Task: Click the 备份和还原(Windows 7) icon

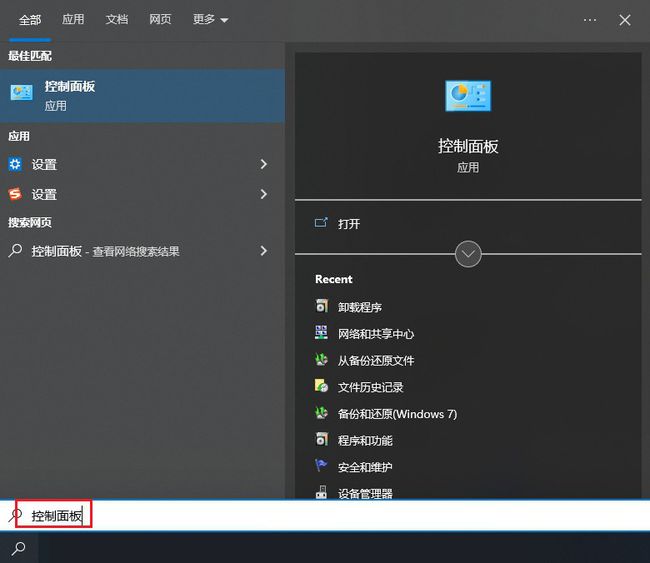Action: 321,413
